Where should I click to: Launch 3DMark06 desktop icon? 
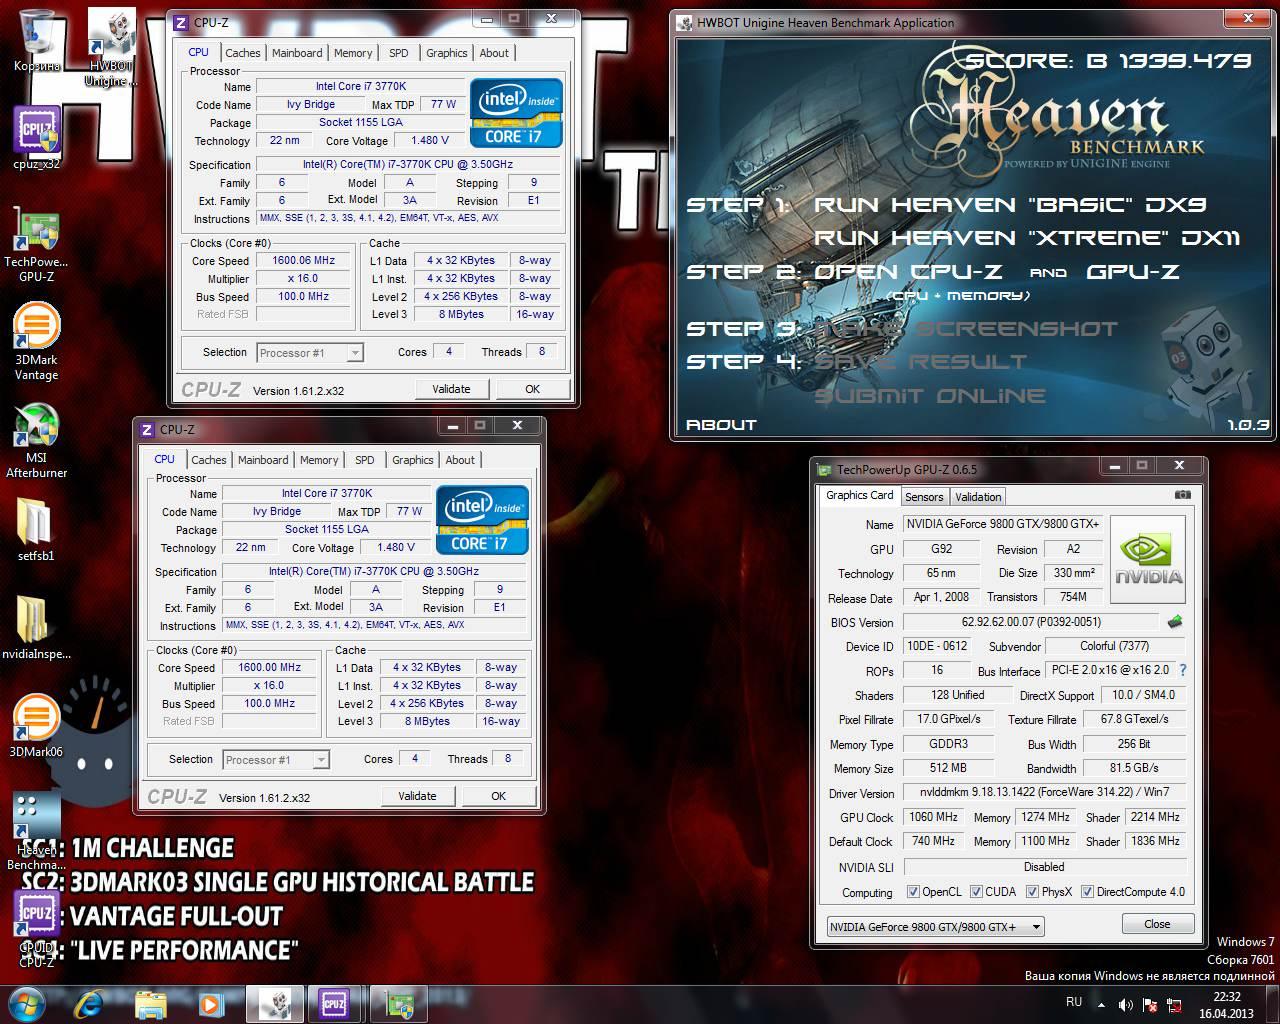(37, 718)
